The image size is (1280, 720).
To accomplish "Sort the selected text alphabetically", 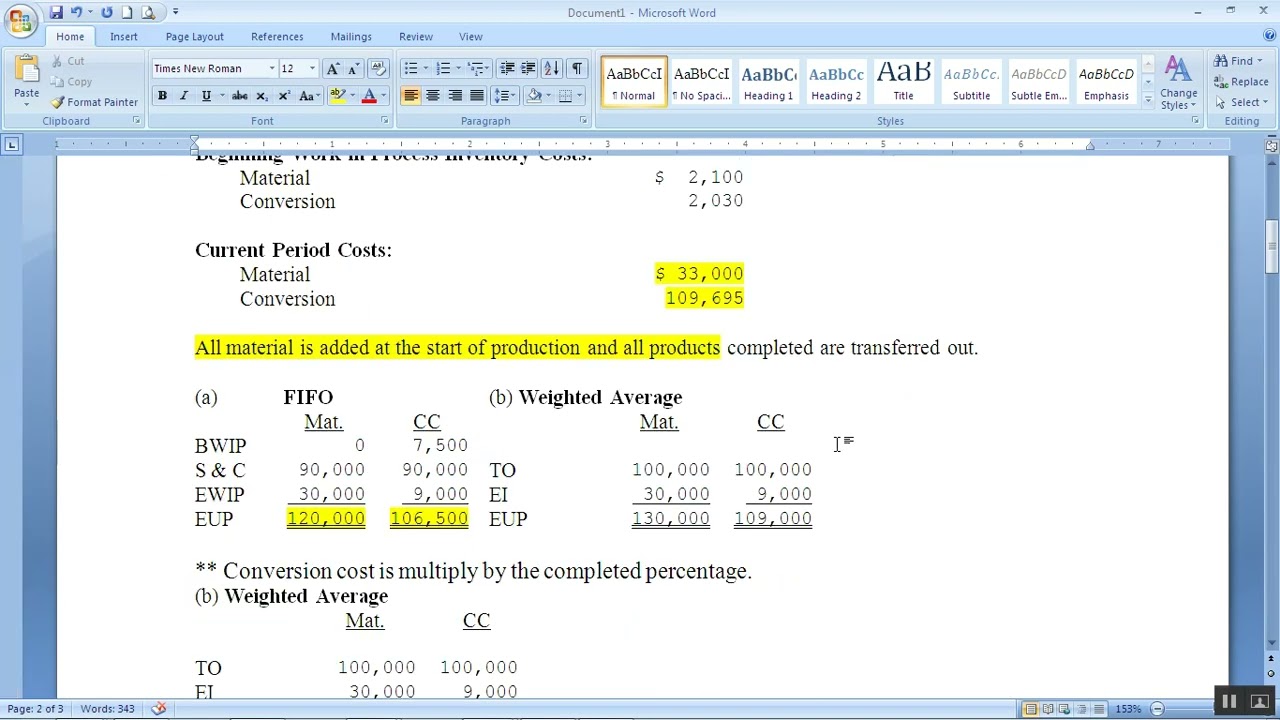I will pos(551,68).
